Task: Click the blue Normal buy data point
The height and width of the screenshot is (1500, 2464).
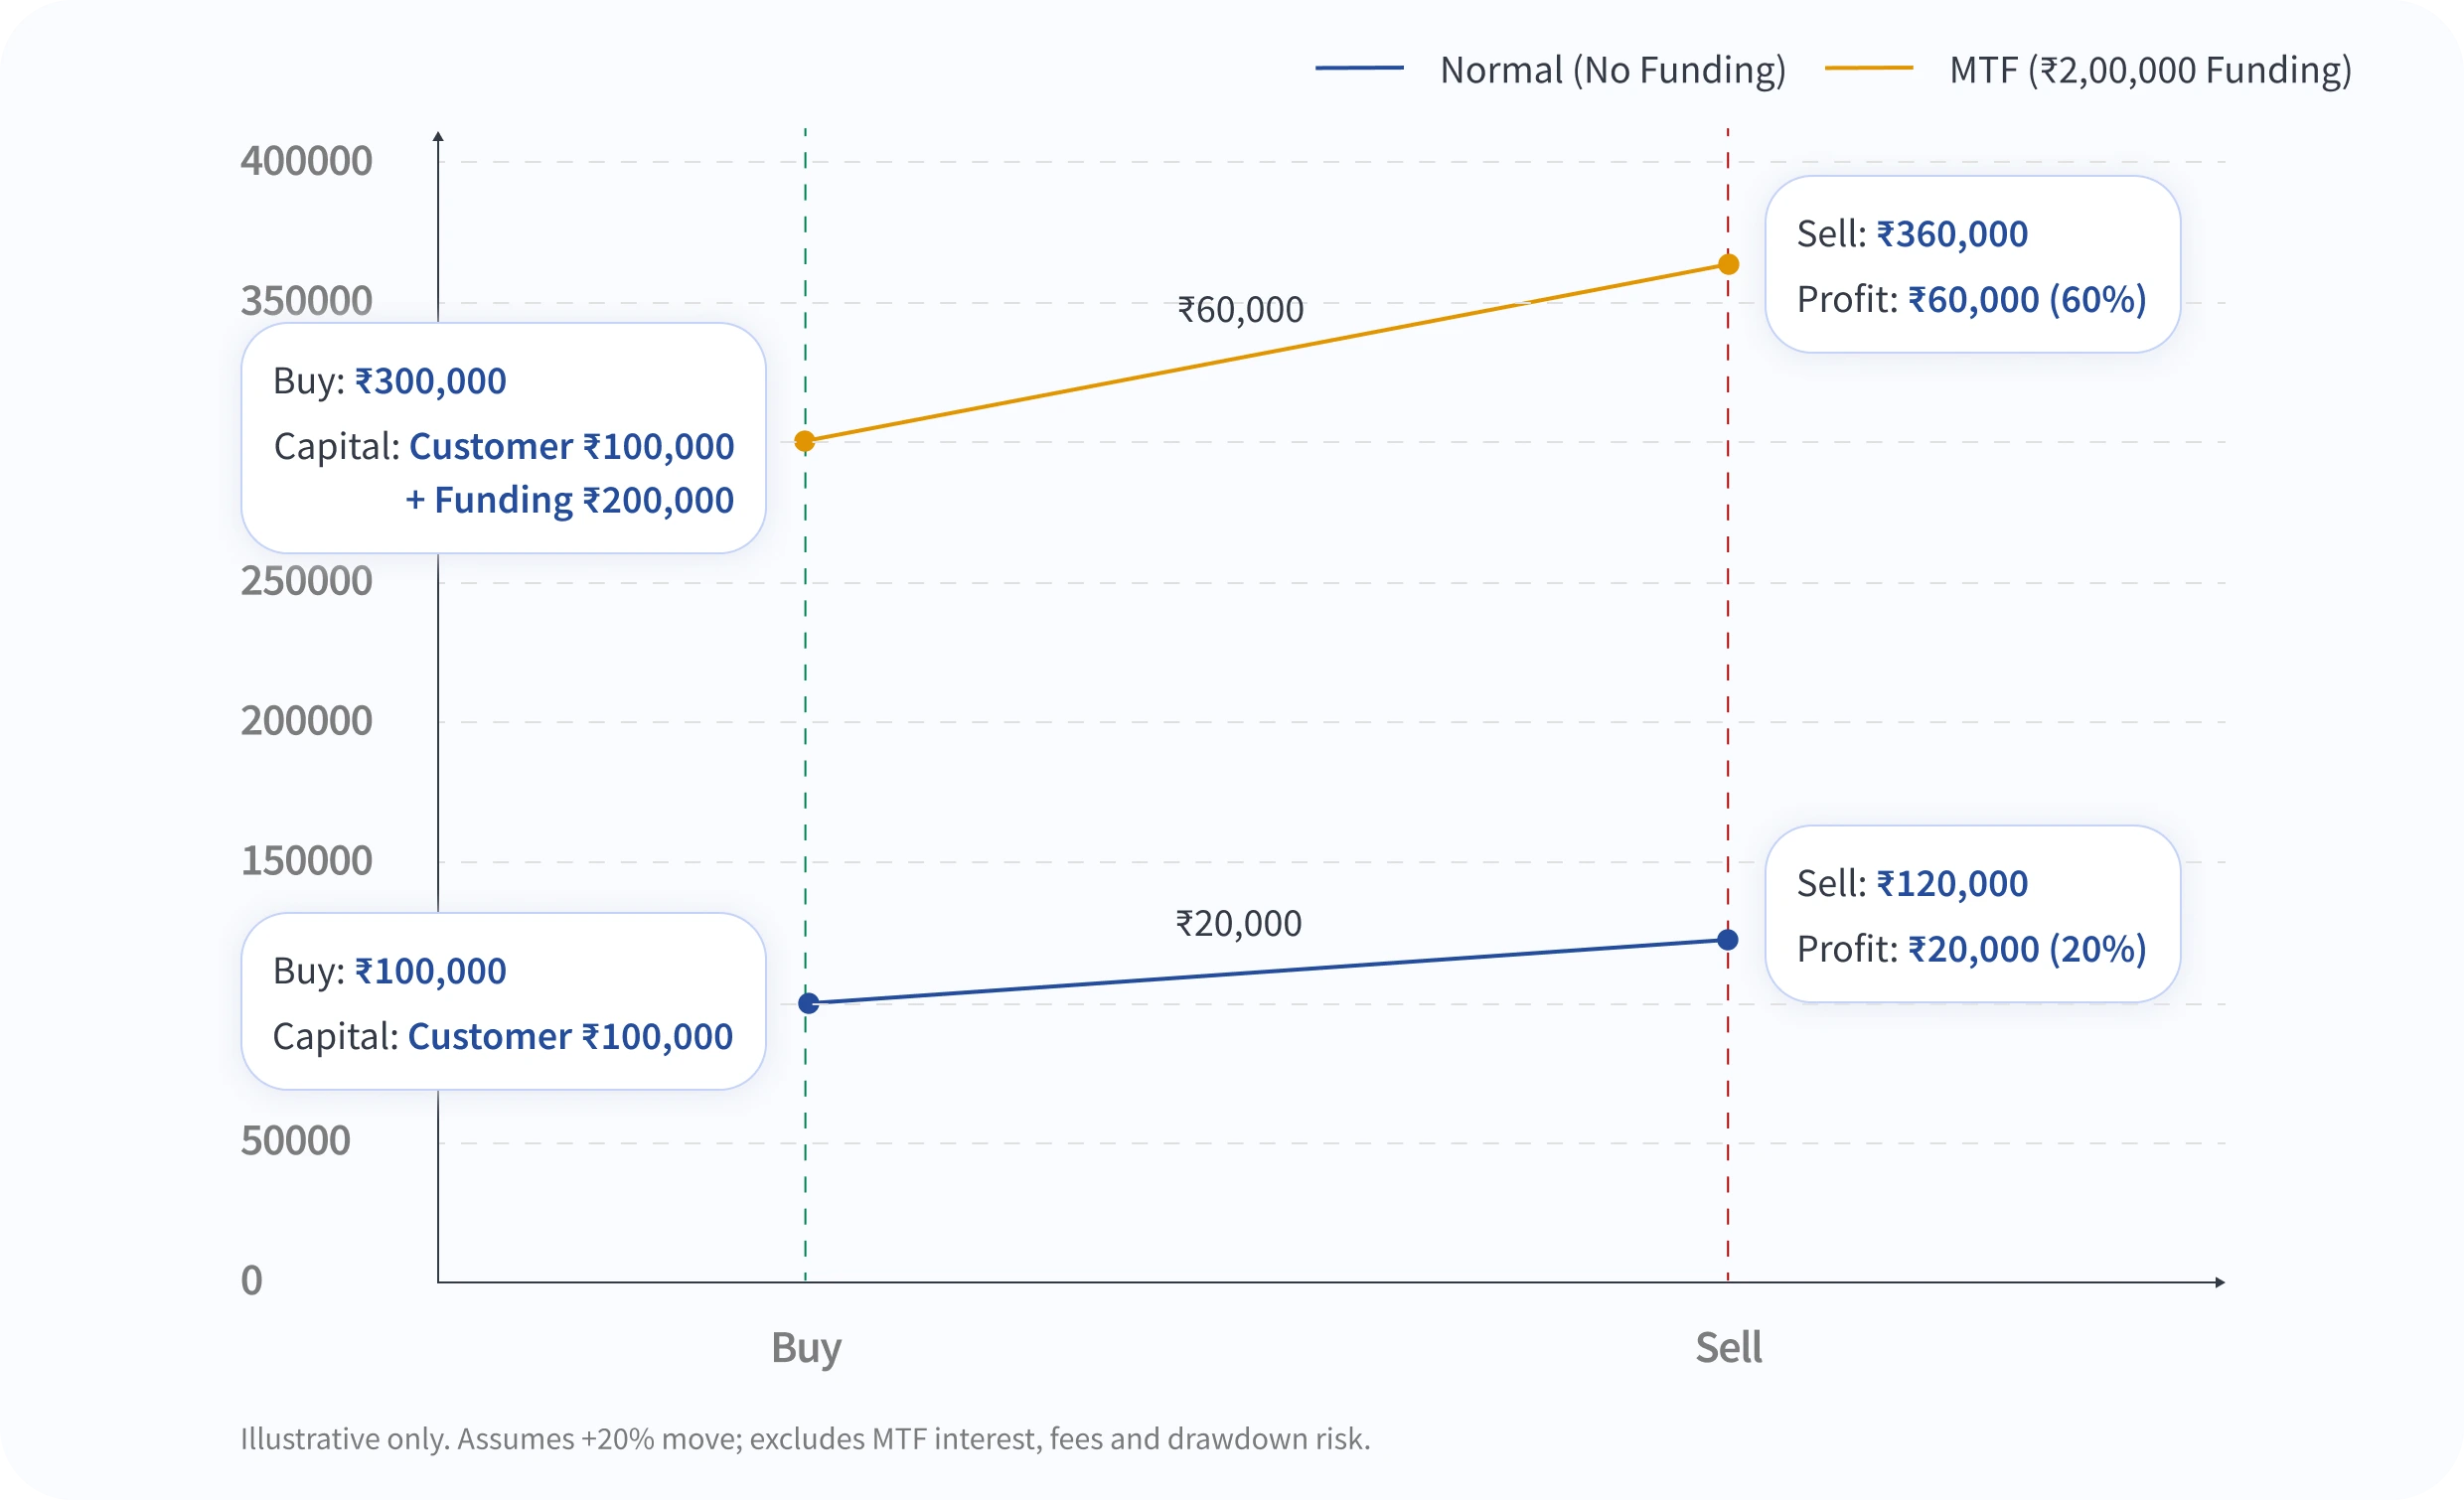Action: click(808, 1003)
